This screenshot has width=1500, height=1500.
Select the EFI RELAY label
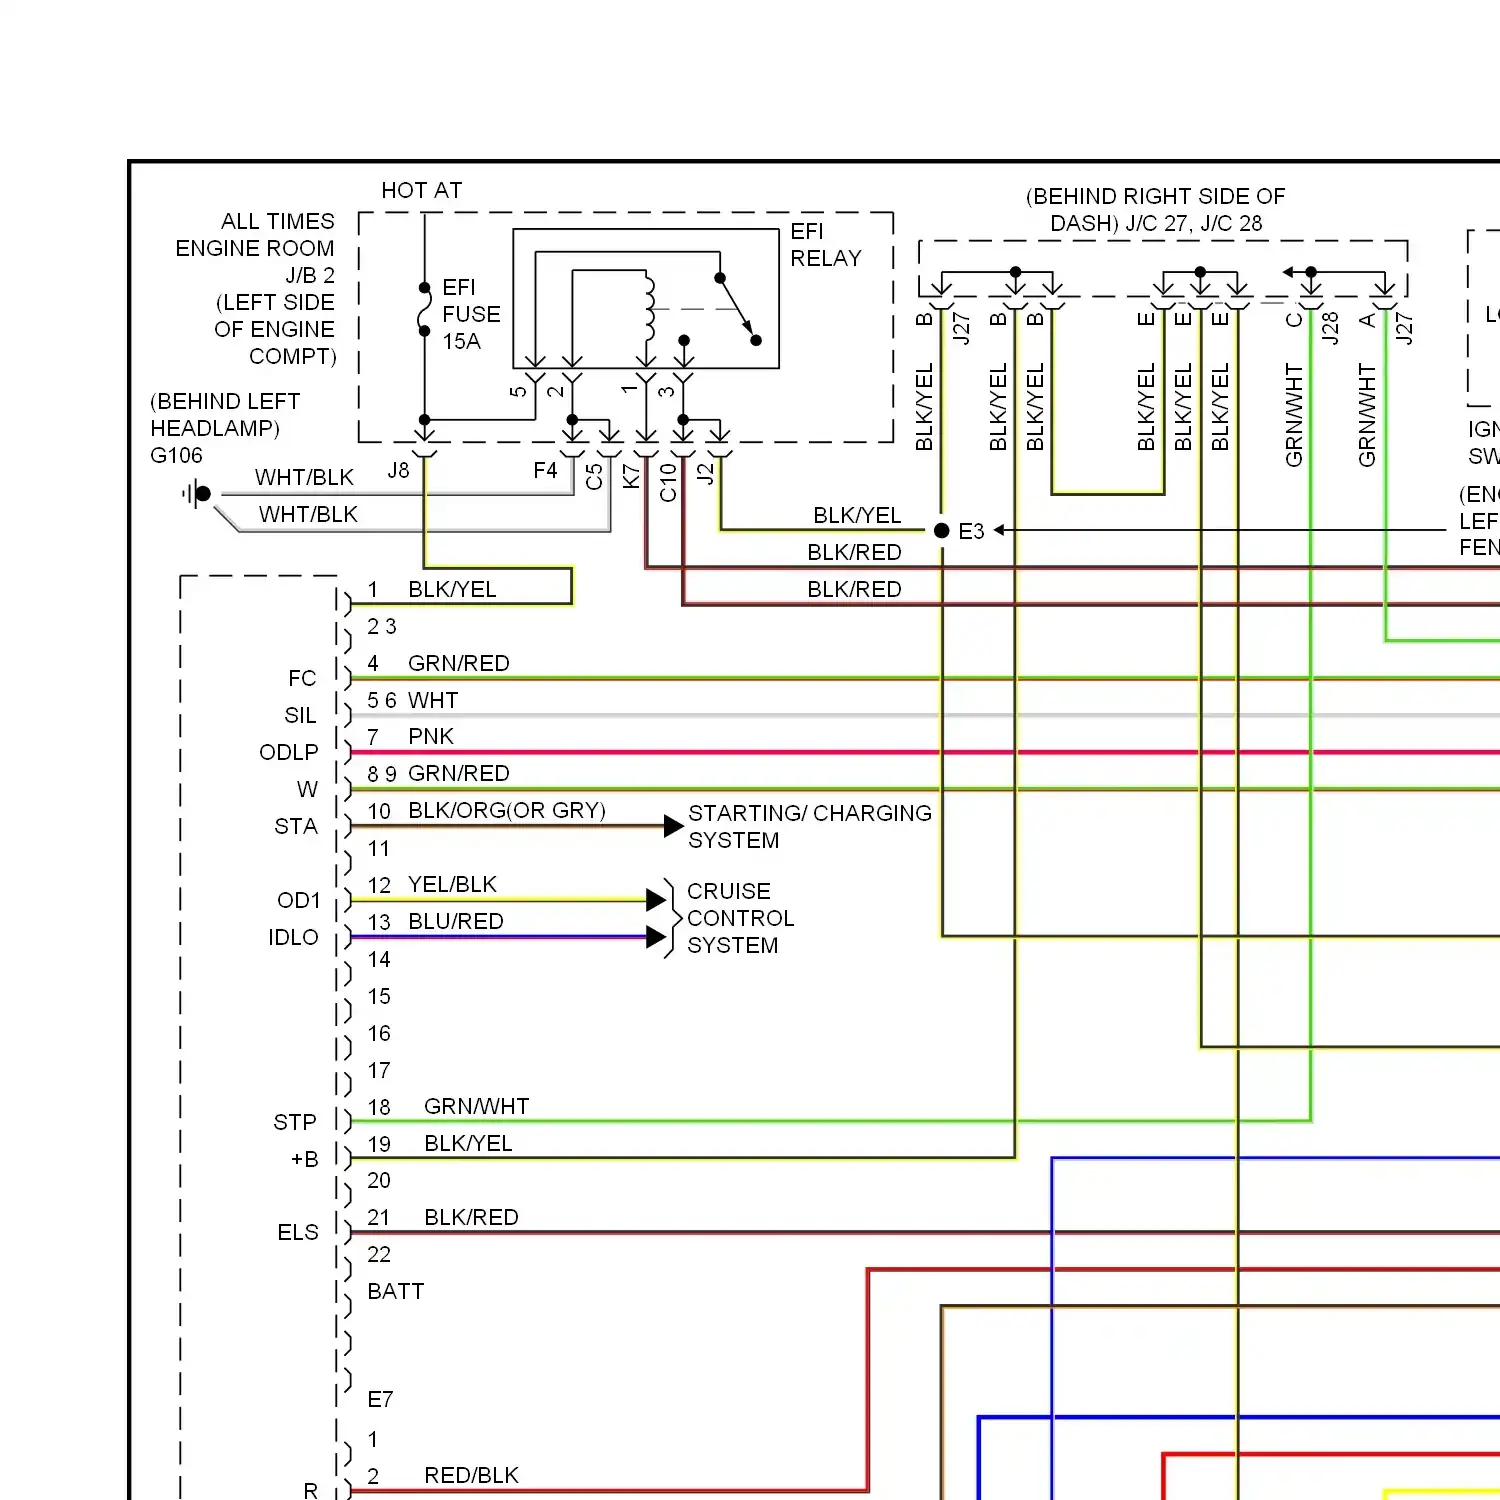click(825, 245)
